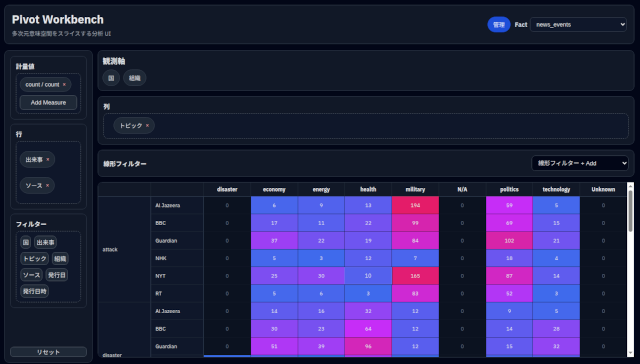Remove ソース from the rows panel
This screenshot has width=640, height=364.
tap(47, 186)
